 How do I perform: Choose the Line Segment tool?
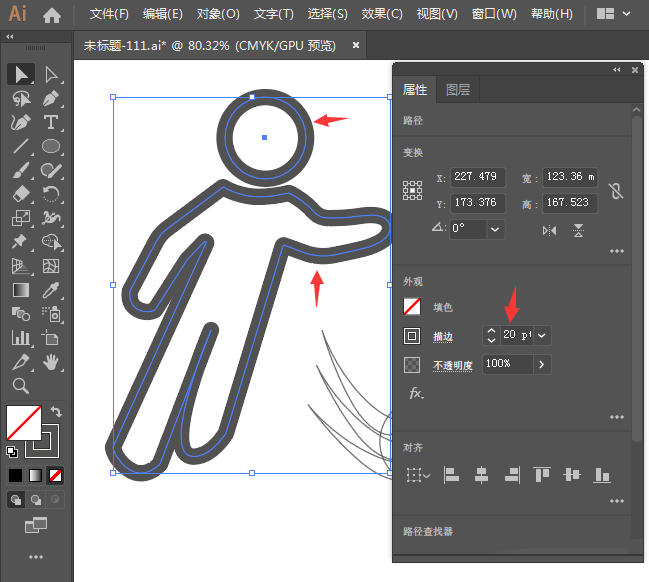point(21,147)
